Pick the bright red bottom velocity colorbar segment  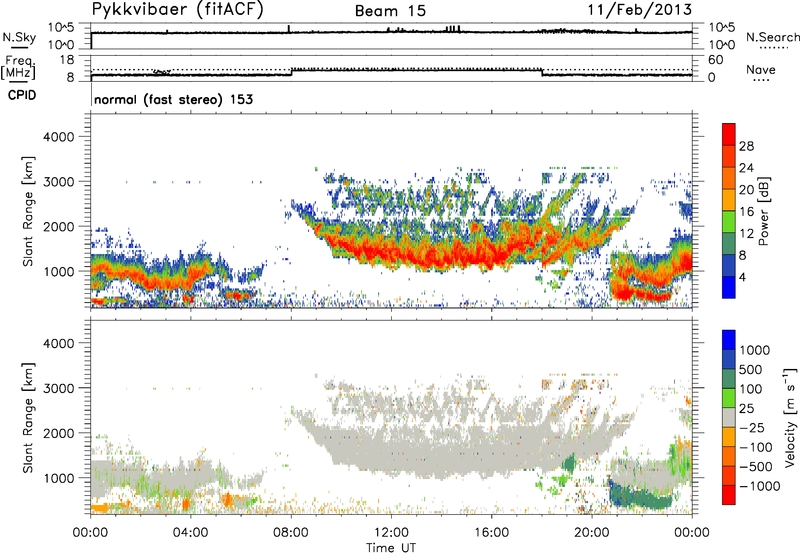(729, 495)
